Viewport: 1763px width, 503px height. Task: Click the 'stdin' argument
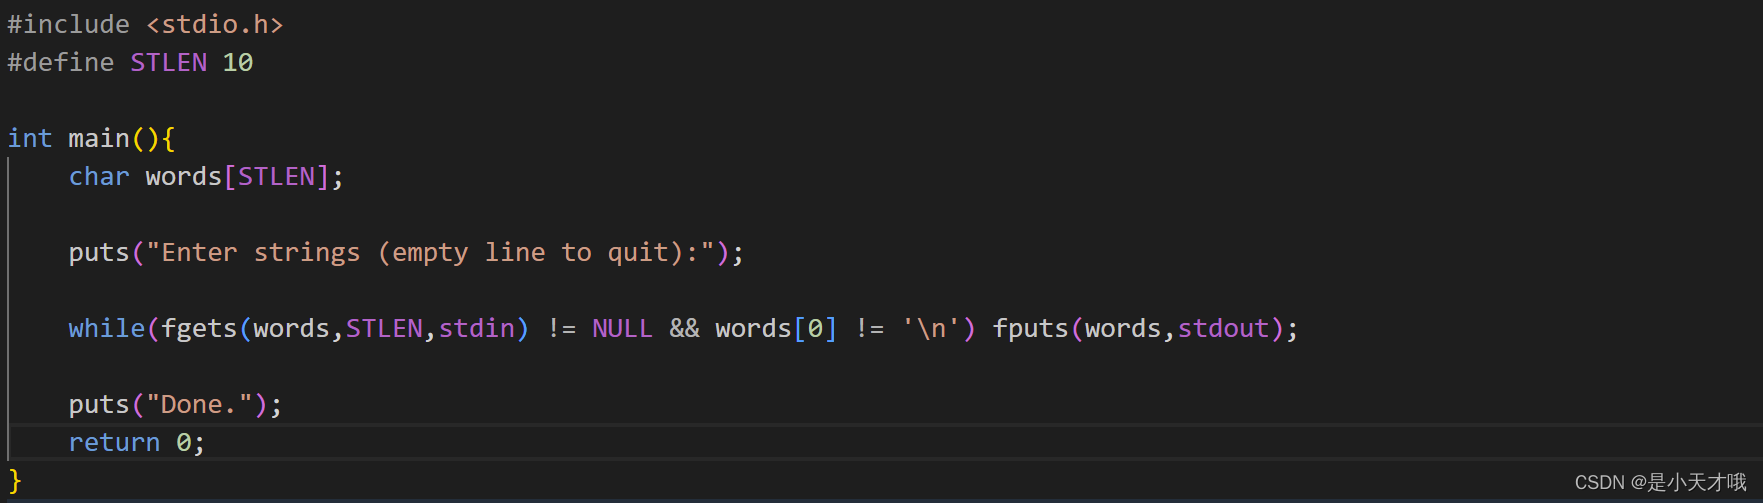tap(477, 329)
